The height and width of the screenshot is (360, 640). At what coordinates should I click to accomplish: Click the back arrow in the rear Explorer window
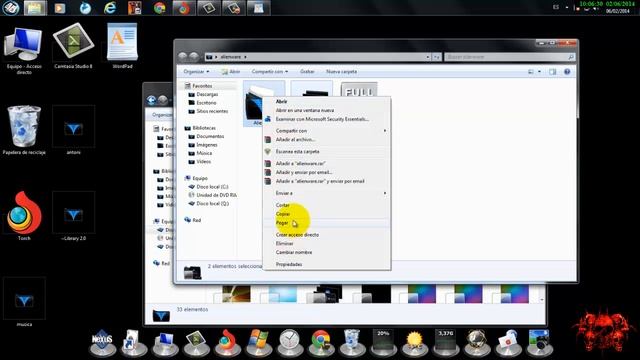pos(151,100)
